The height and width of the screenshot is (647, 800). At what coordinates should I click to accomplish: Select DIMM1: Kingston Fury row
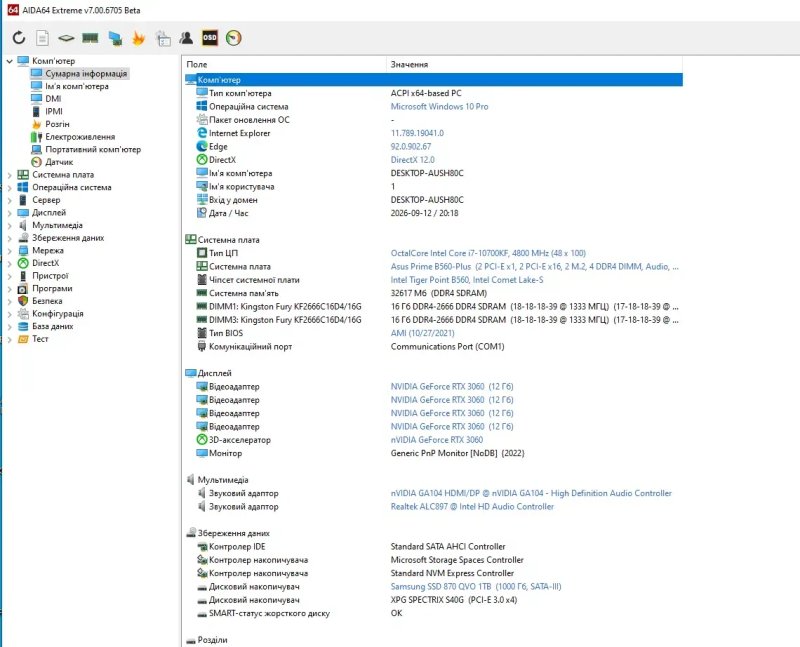(434, 307)
